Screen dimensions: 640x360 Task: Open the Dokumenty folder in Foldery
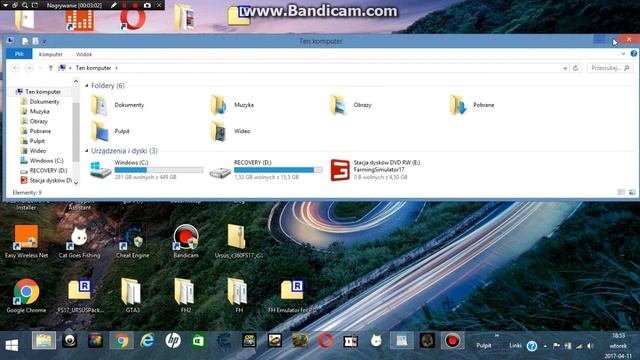pos(118,105)
